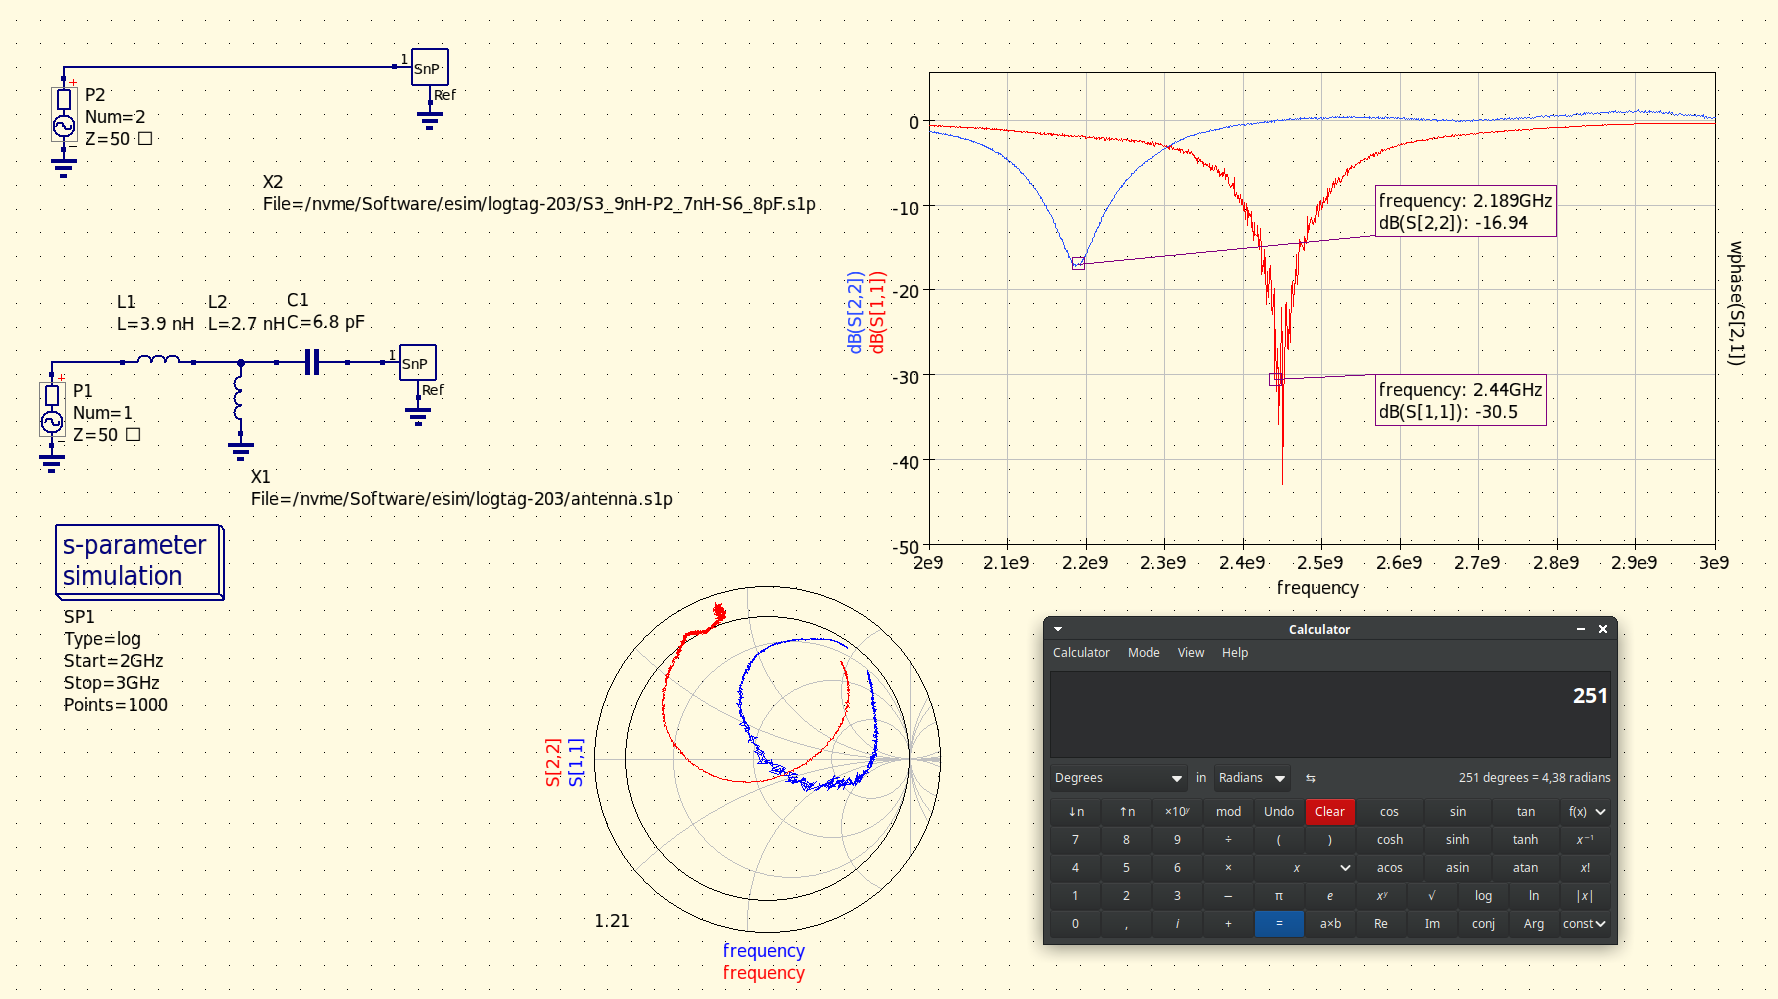
Task: Click 'L=3.9 nH' inductor value text
Action: click(155, 324)
